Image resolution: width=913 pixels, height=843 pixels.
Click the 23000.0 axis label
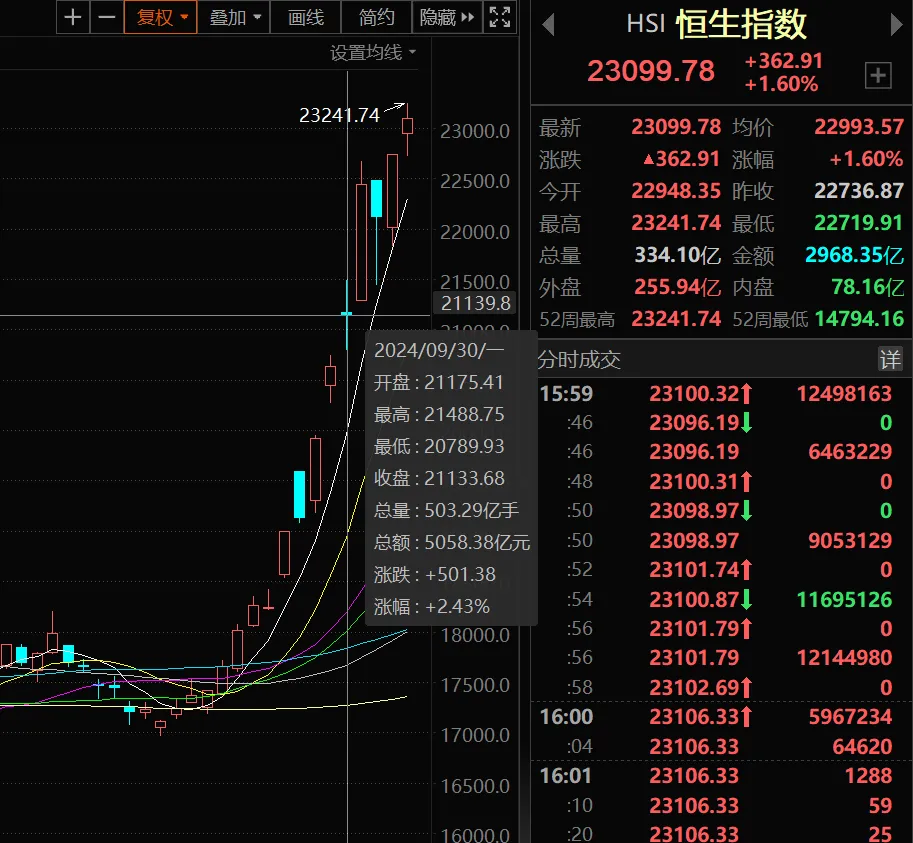[x=475, y=132]
